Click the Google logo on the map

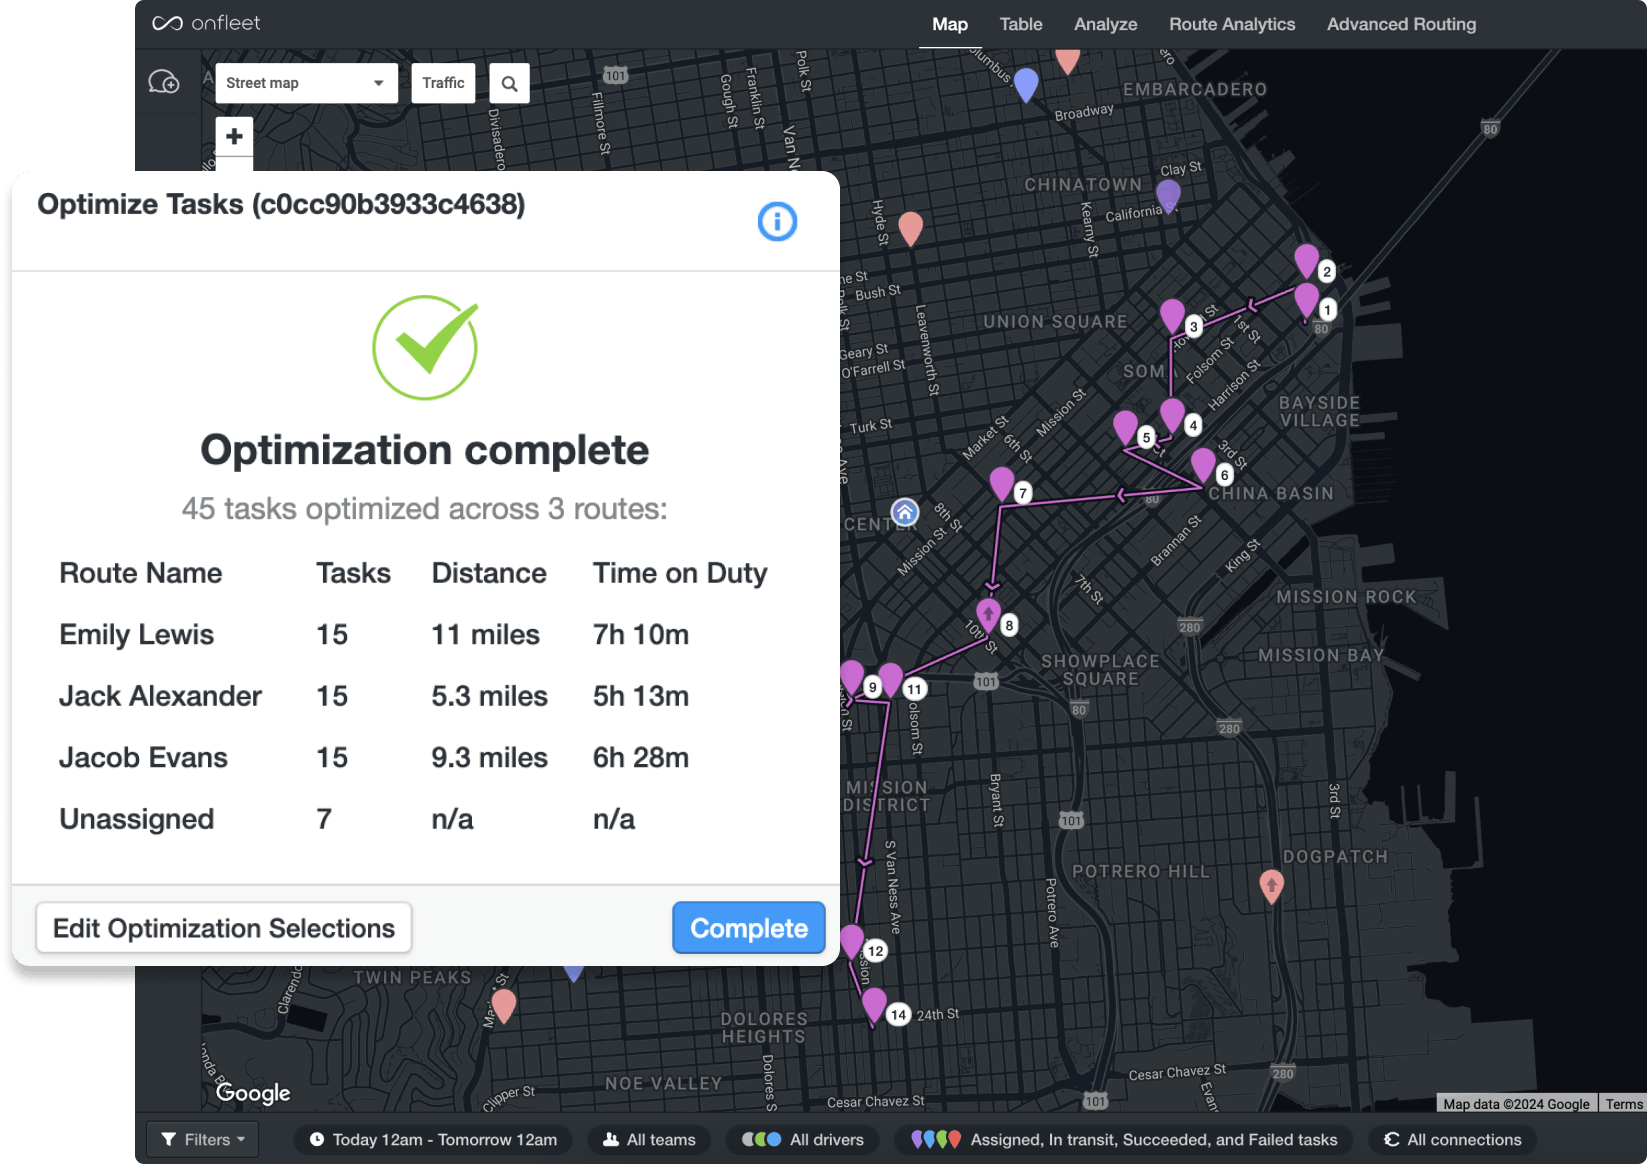[252, 1093]
